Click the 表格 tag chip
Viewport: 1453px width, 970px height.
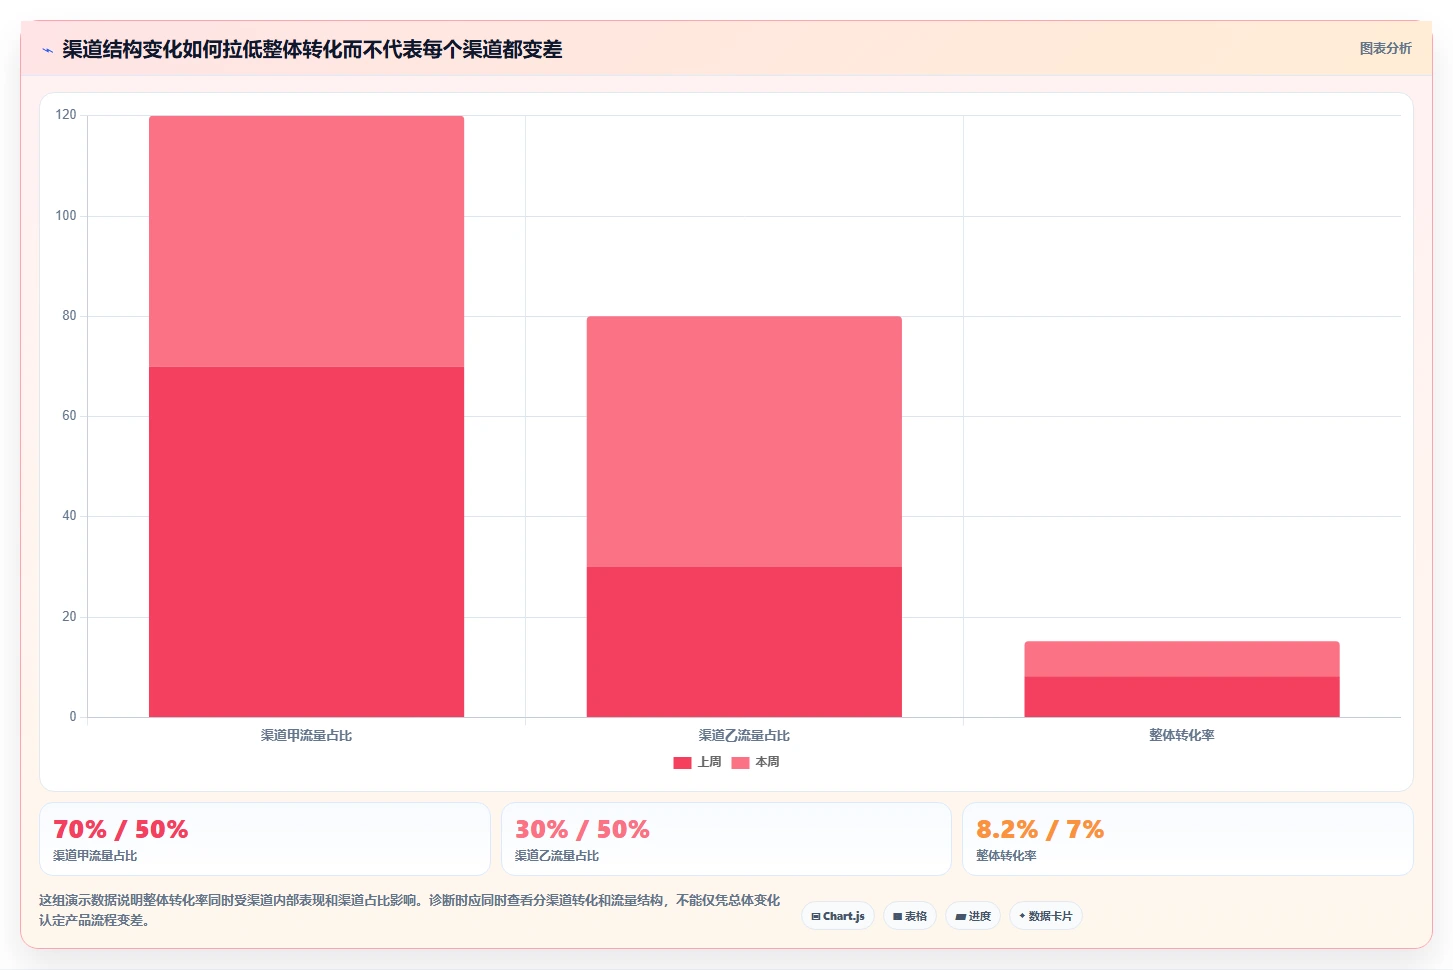click(x=910, y=916)
